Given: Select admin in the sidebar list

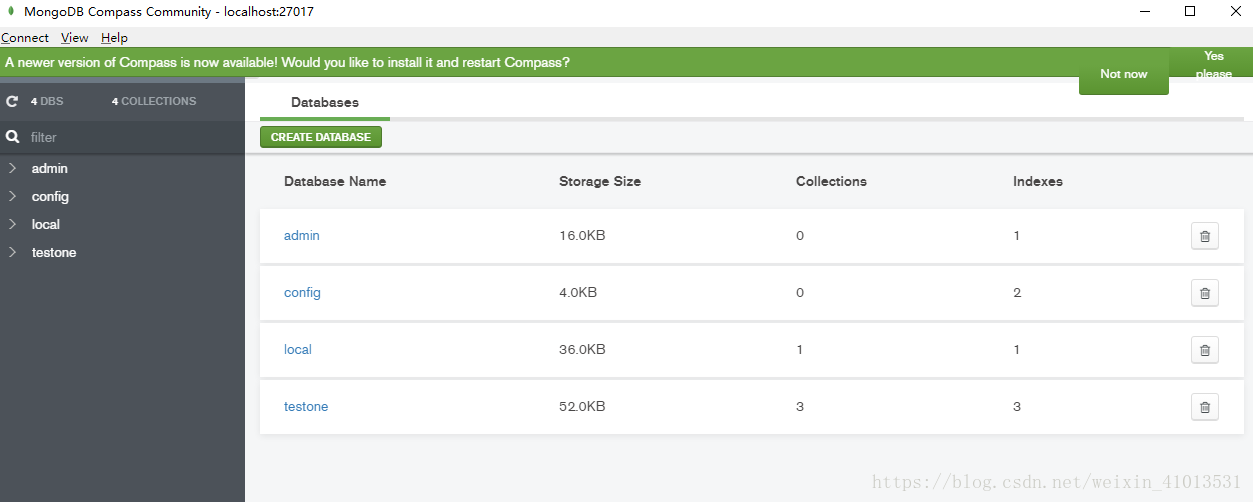Looking at the screenshot, I should [x=50, y=169].
